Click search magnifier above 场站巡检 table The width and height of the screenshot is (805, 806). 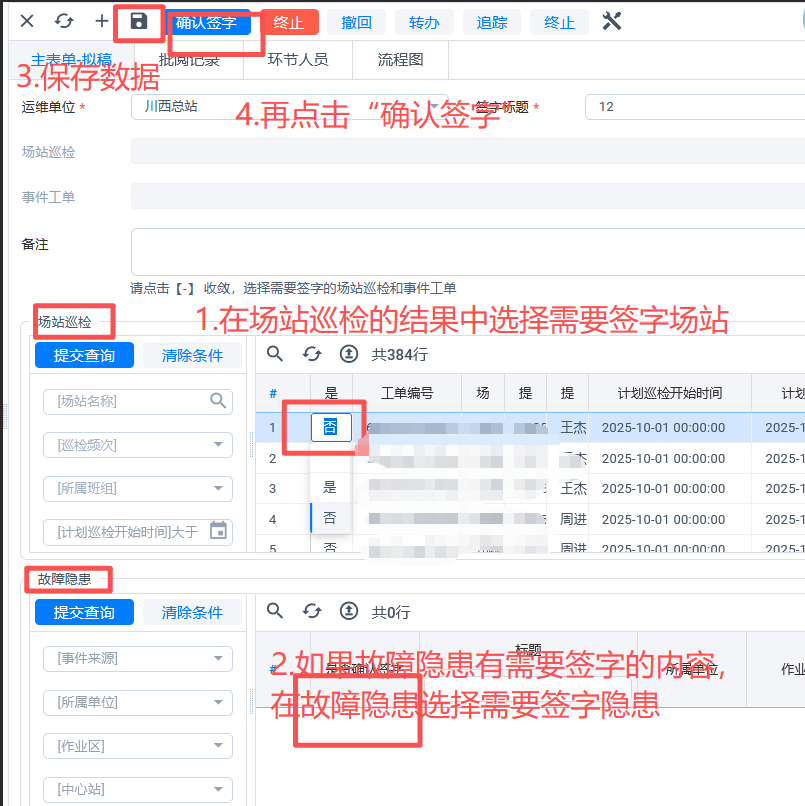275,354
